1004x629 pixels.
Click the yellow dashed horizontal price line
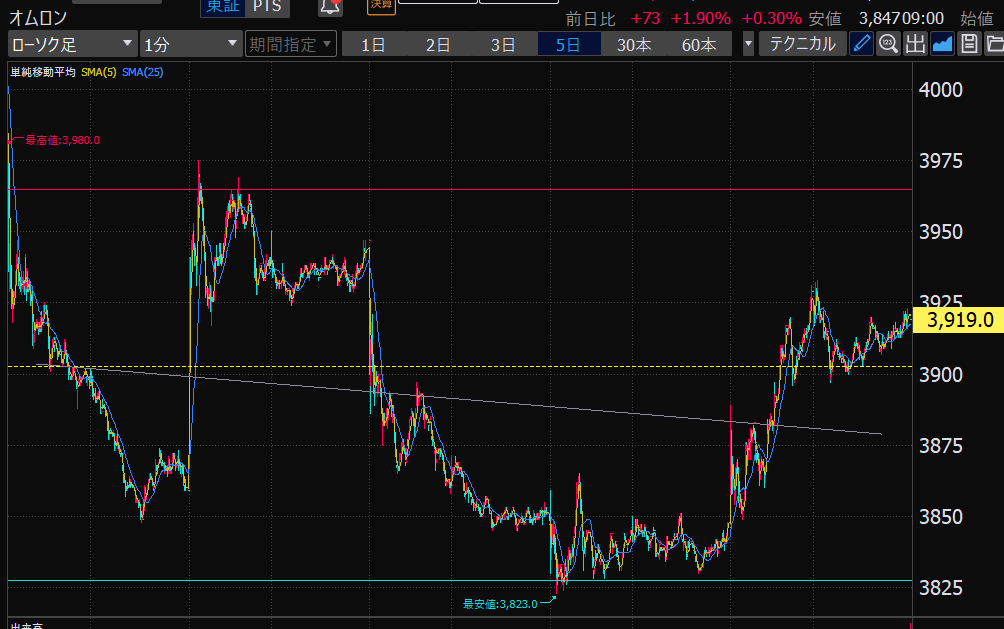[x=460, y=367]
